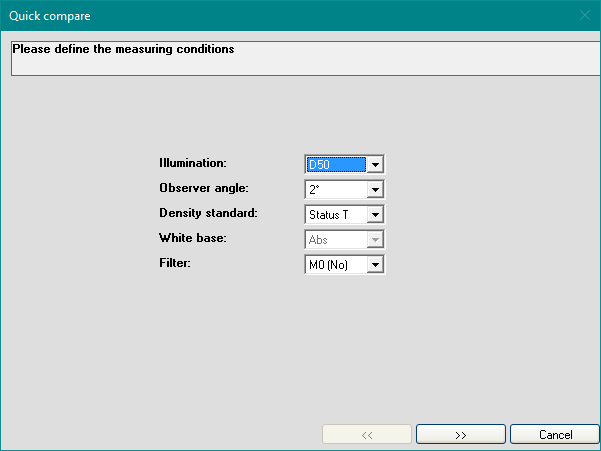The width and height of the screenshot is (601, 451).
Task: Click the 'Observer angle:' label
Action: pos(204,188)
